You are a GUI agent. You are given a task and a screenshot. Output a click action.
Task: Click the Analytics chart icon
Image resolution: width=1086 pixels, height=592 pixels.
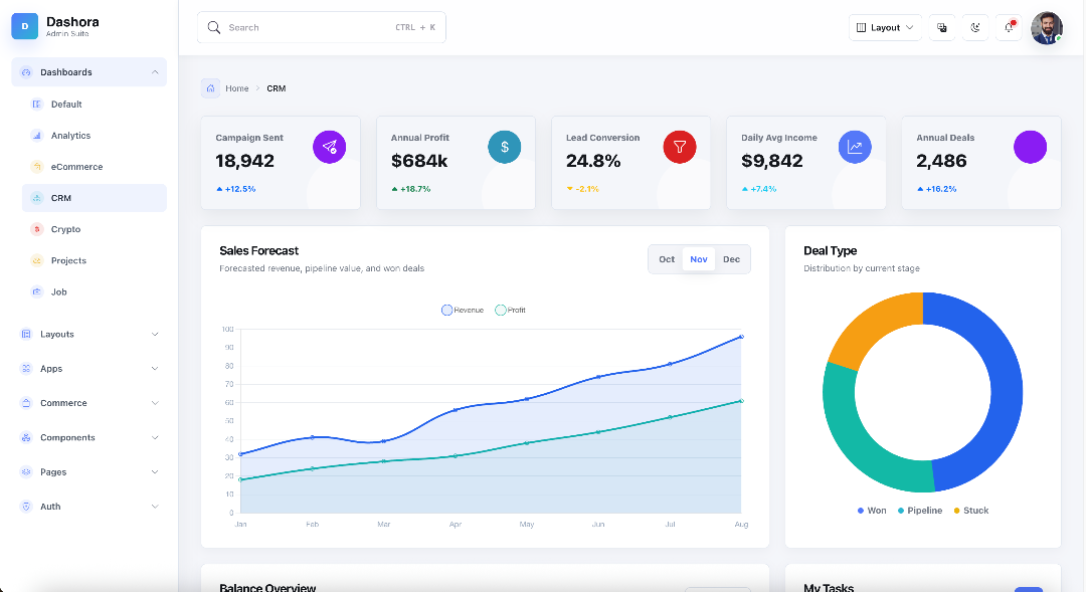[37, 135]
